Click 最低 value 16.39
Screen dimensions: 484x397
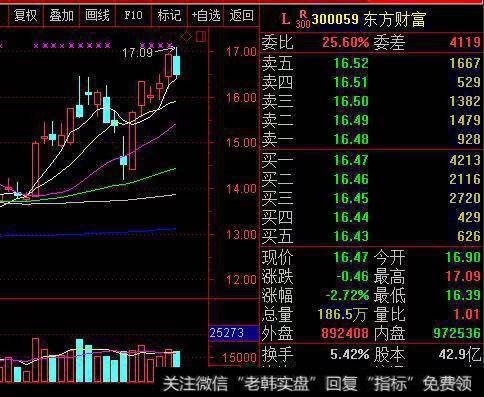point(463,295)
